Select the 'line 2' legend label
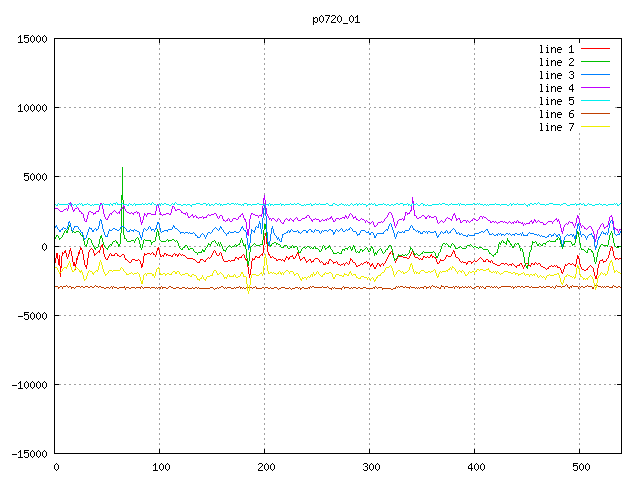The image size is (640, 480). [x=557, y=62]
